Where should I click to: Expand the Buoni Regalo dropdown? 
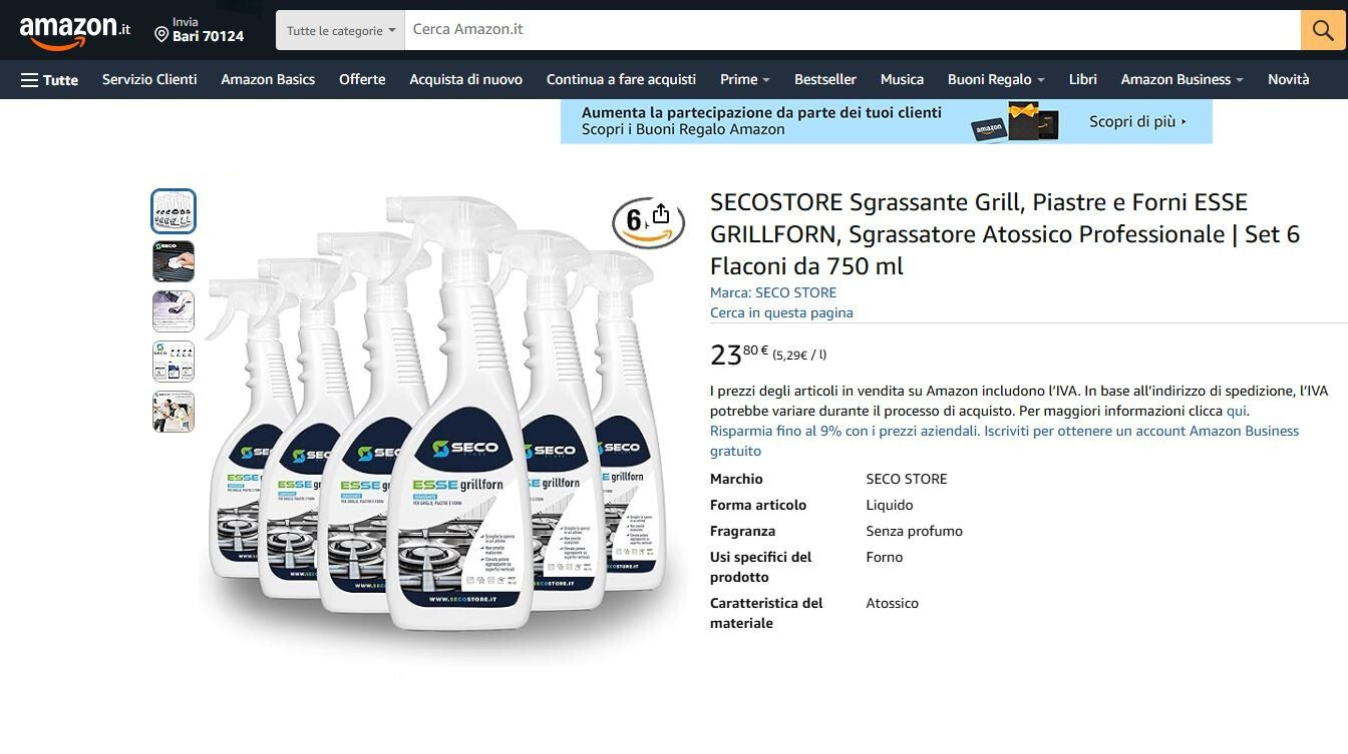click(996, 80)
